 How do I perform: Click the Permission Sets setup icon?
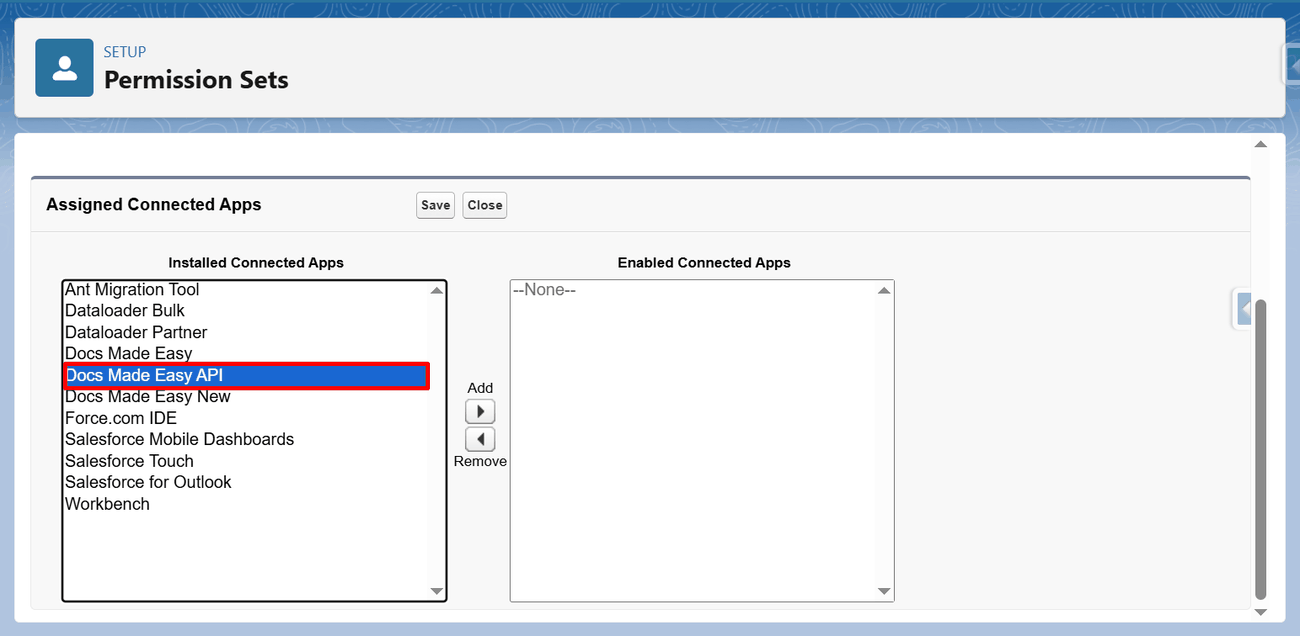(64, 68)
